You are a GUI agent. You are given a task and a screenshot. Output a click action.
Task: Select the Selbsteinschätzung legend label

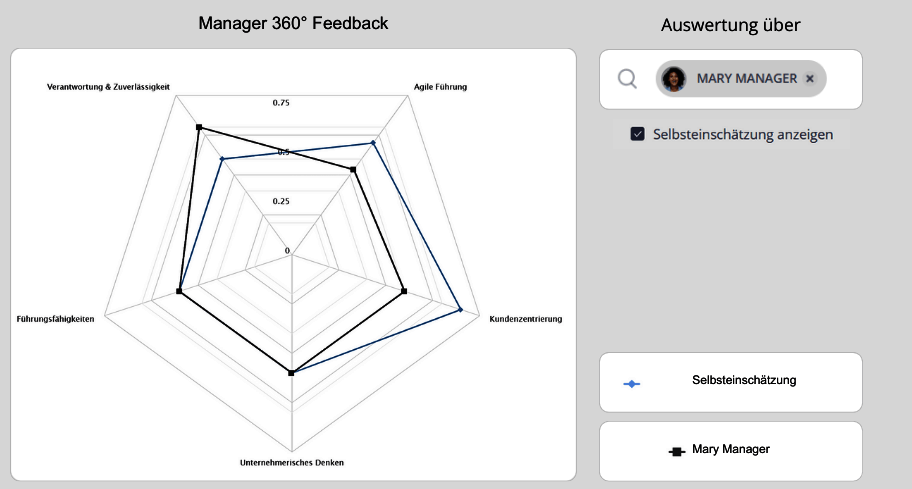[744, 380]
